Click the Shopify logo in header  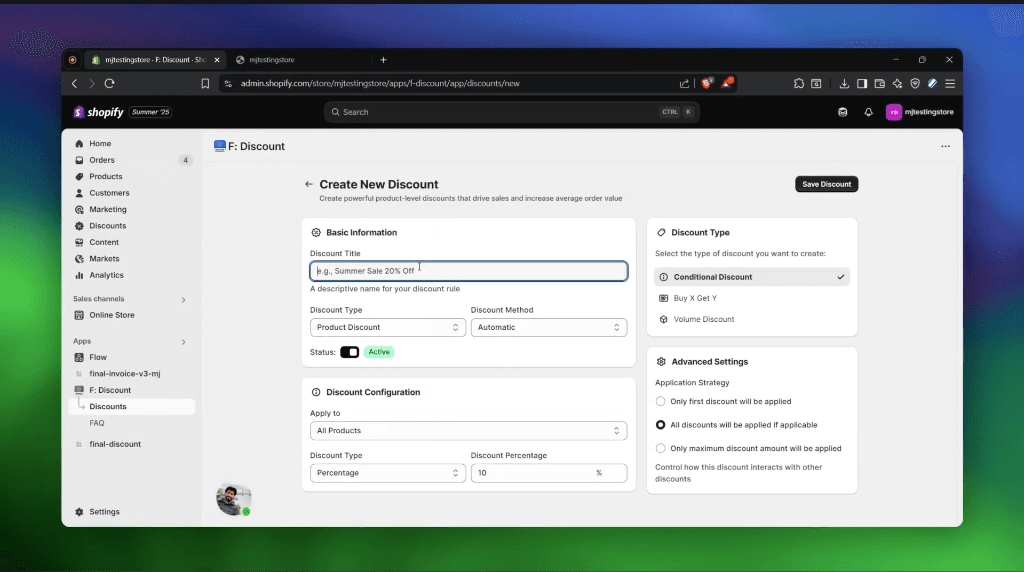[98, 112]
